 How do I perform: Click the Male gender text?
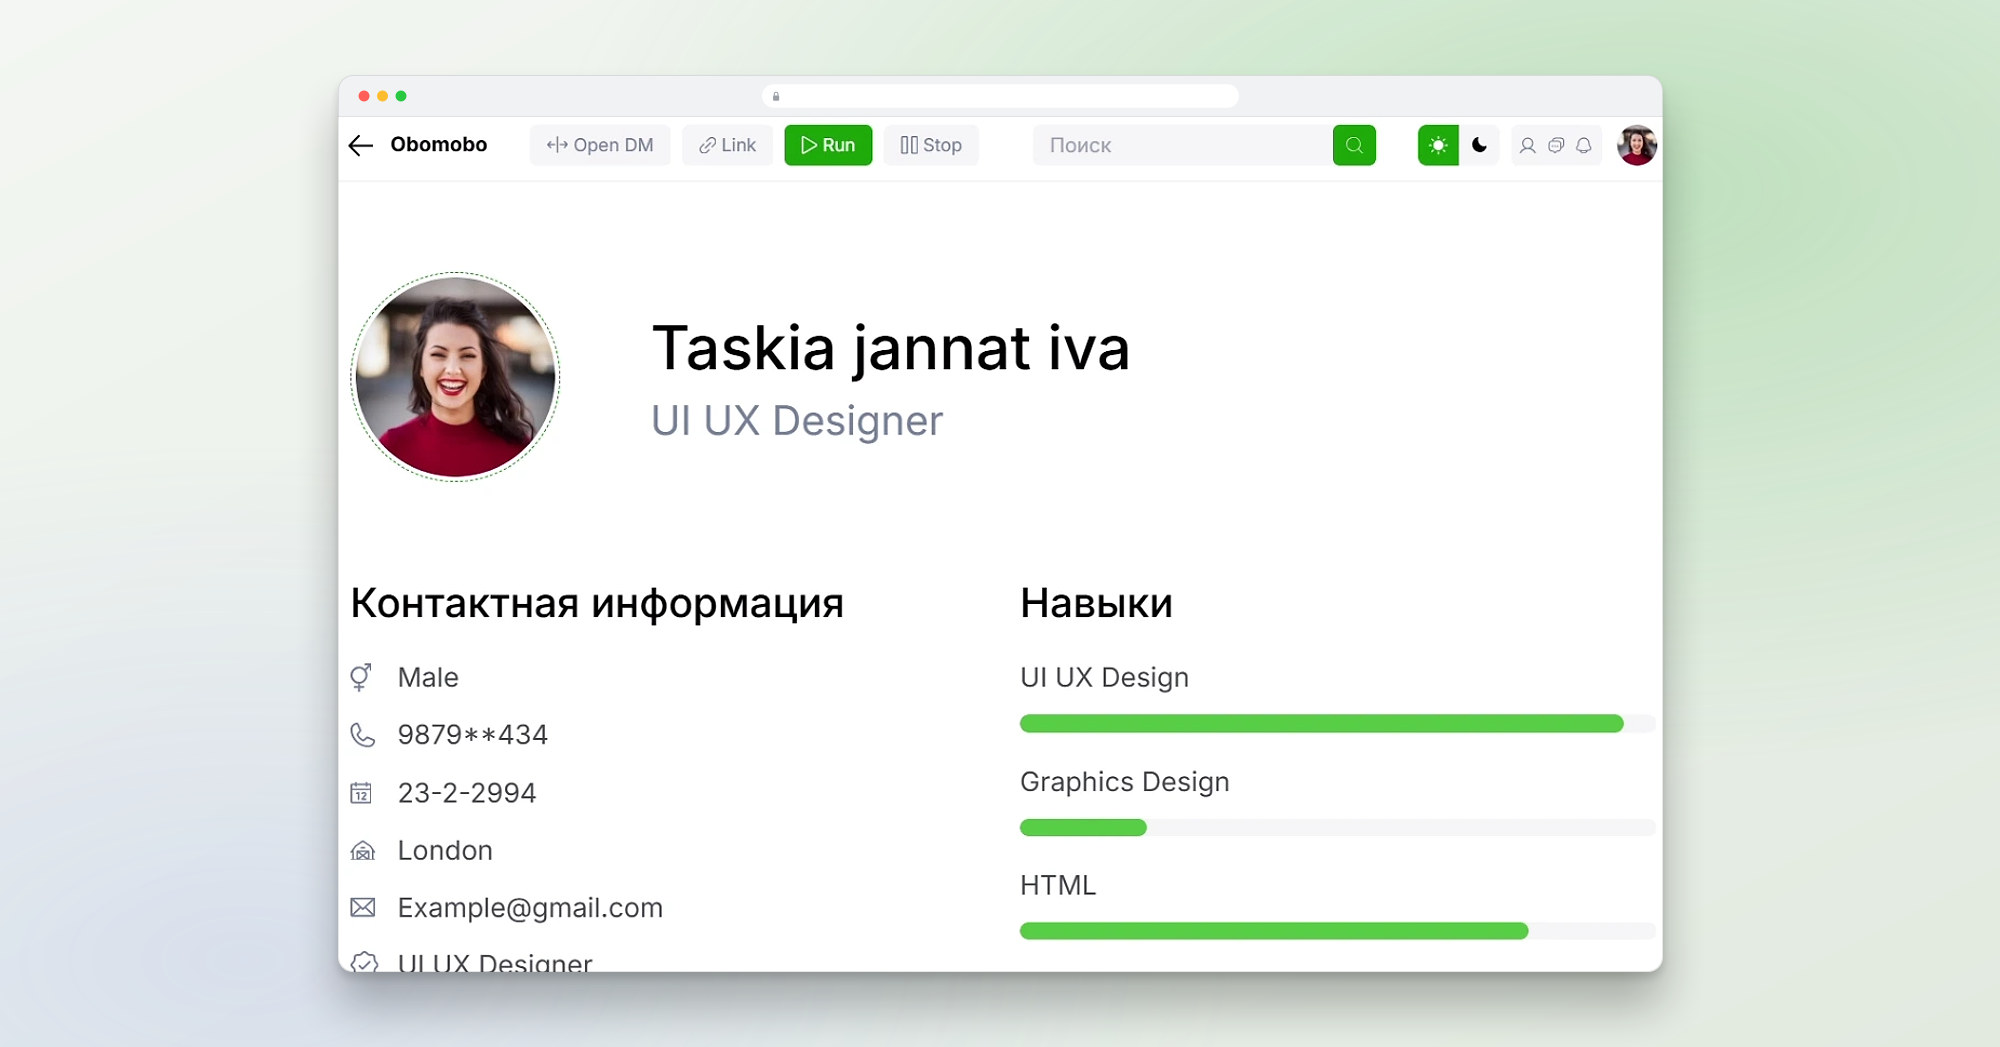click(x=428, y=678)
